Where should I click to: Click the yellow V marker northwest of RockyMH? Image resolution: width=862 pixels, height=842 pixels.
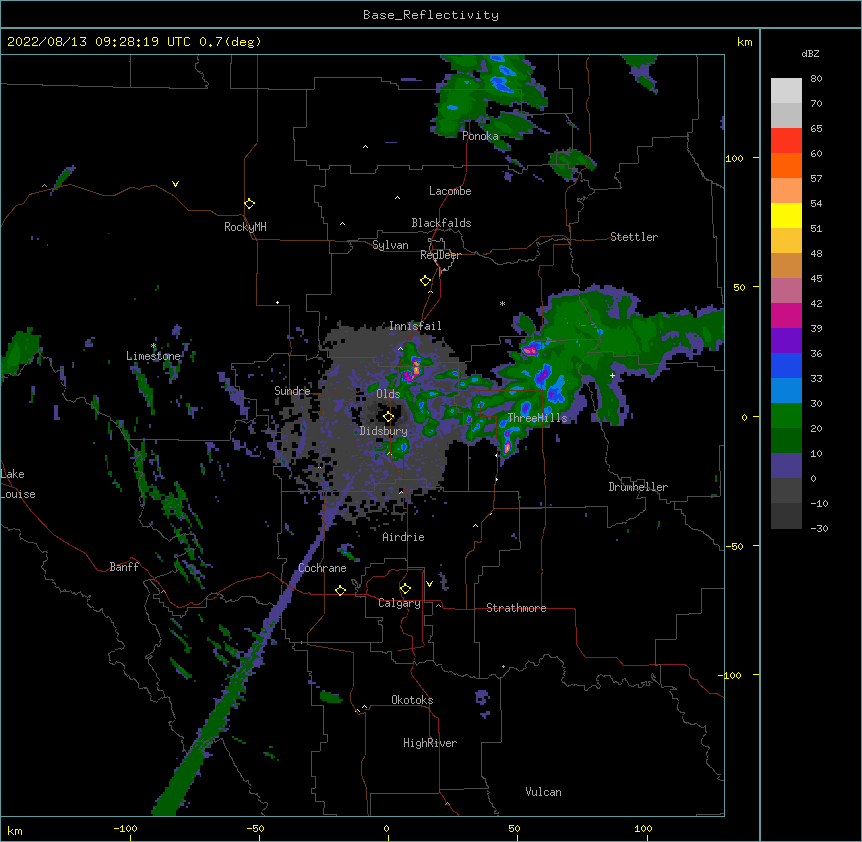pos(175,184)
